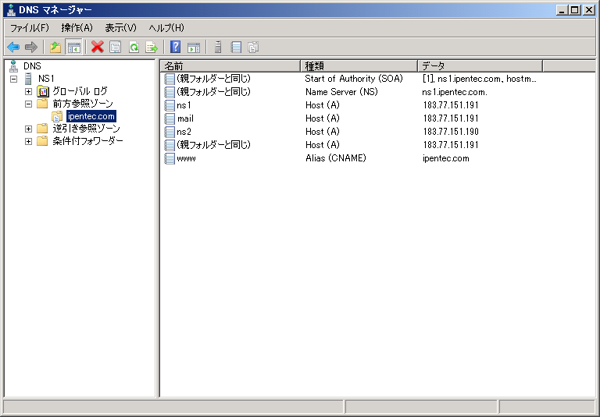Select the ns1 record name
Screen dimensions: 600x417
pyautogui.click(x=184, y=105)
